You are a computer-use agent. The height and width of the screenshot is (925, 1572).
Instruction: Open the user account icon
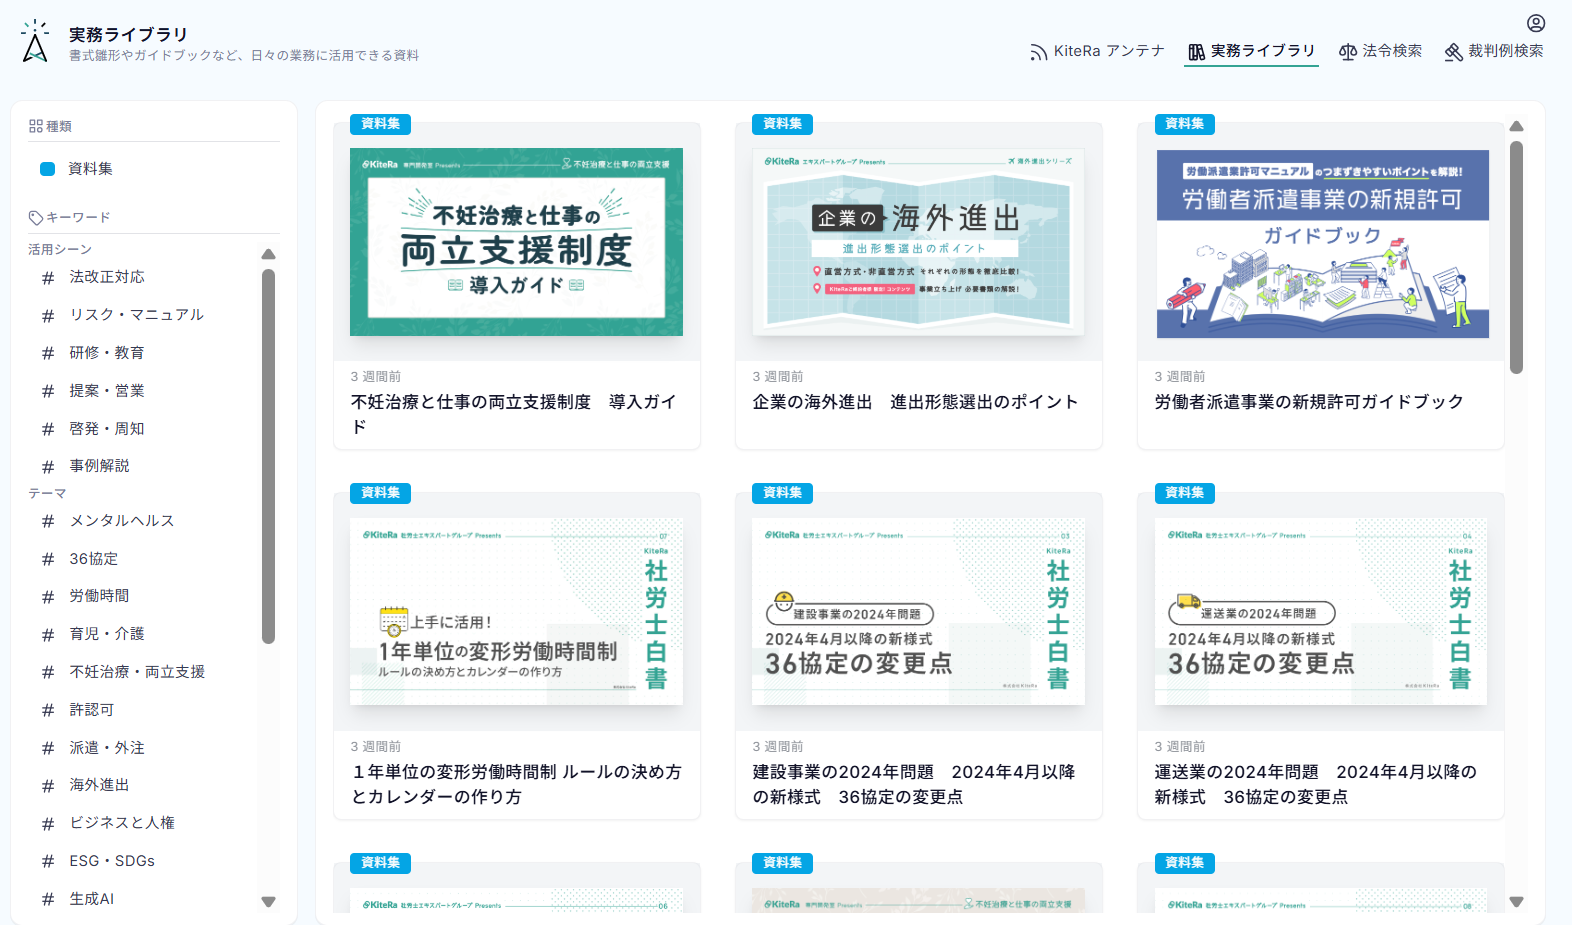point(1536,23)
